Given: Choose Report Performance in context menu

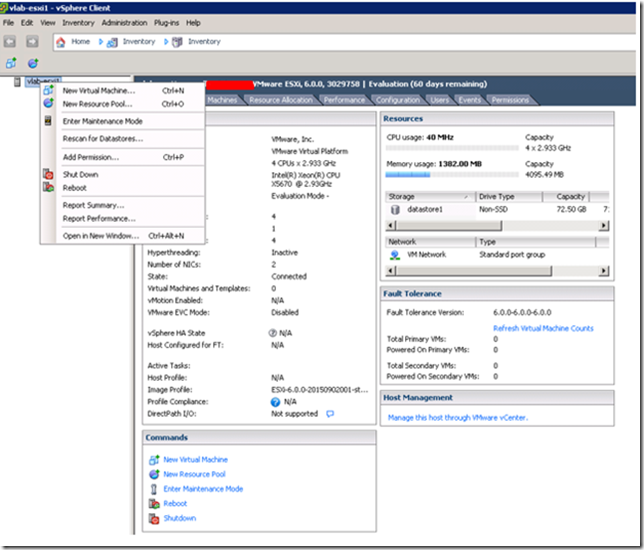Looking at the screenshot, I should 123,219.
